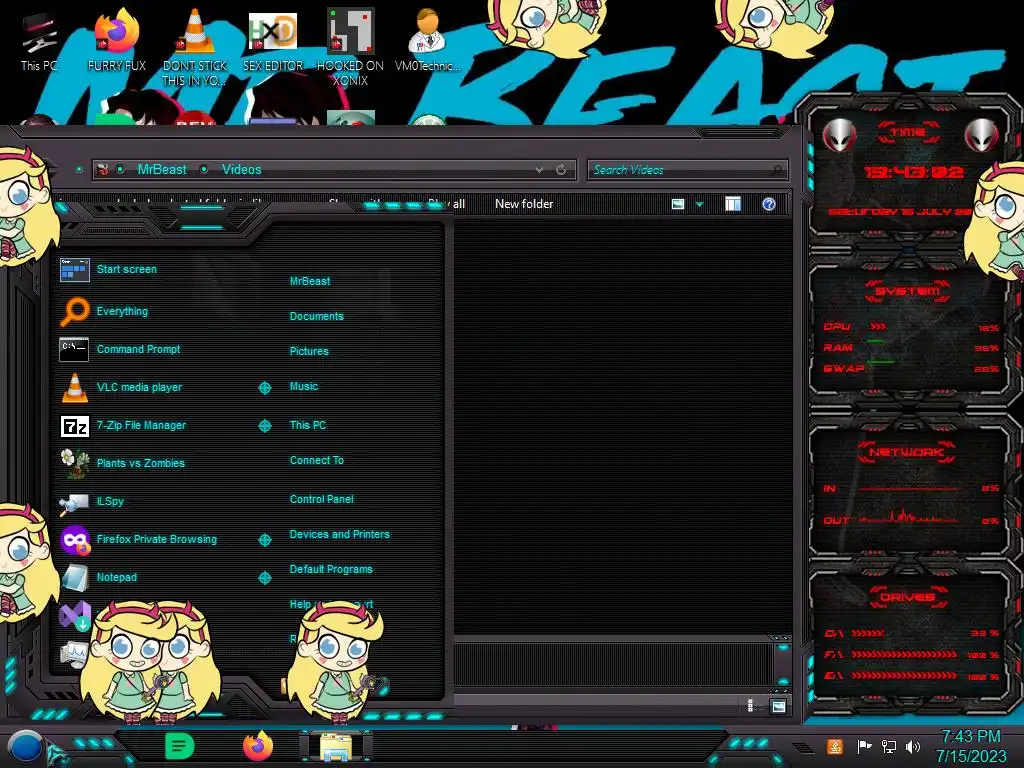1024x768 pixels.
Task: Focus the Search Videos field
Action: click(688, 170)
